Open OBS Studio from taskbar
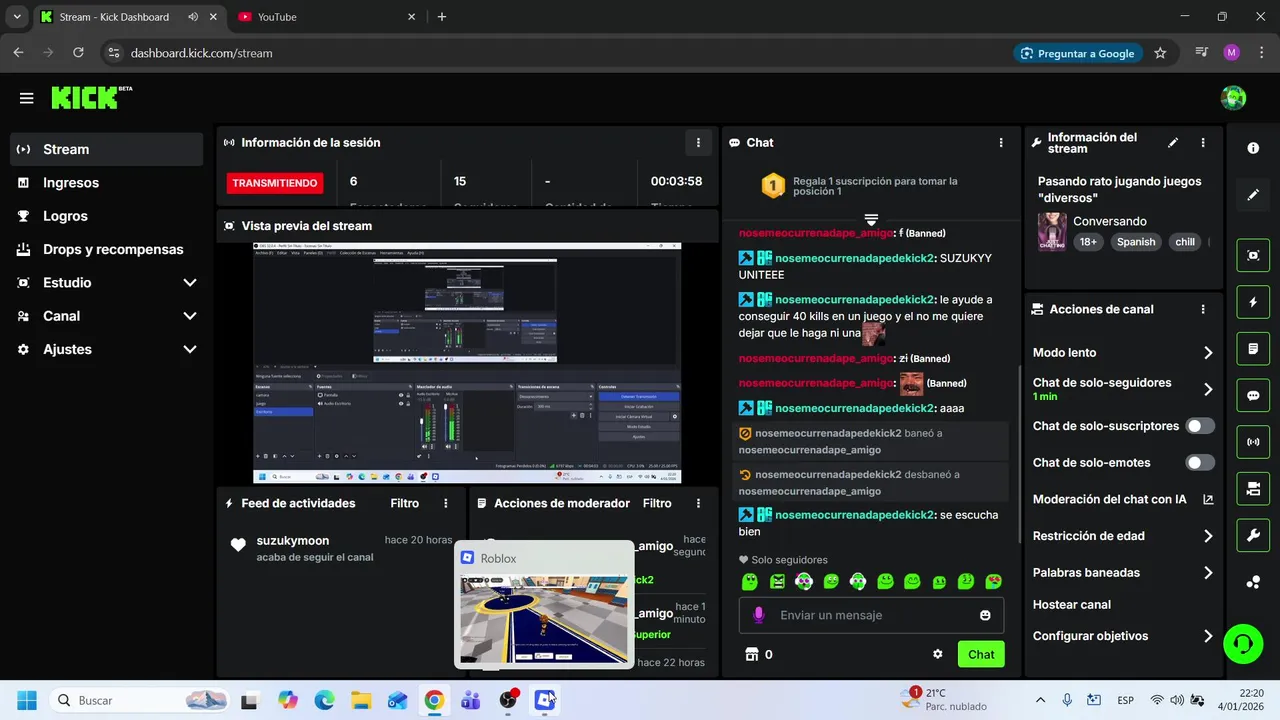 tap(508, 700)
